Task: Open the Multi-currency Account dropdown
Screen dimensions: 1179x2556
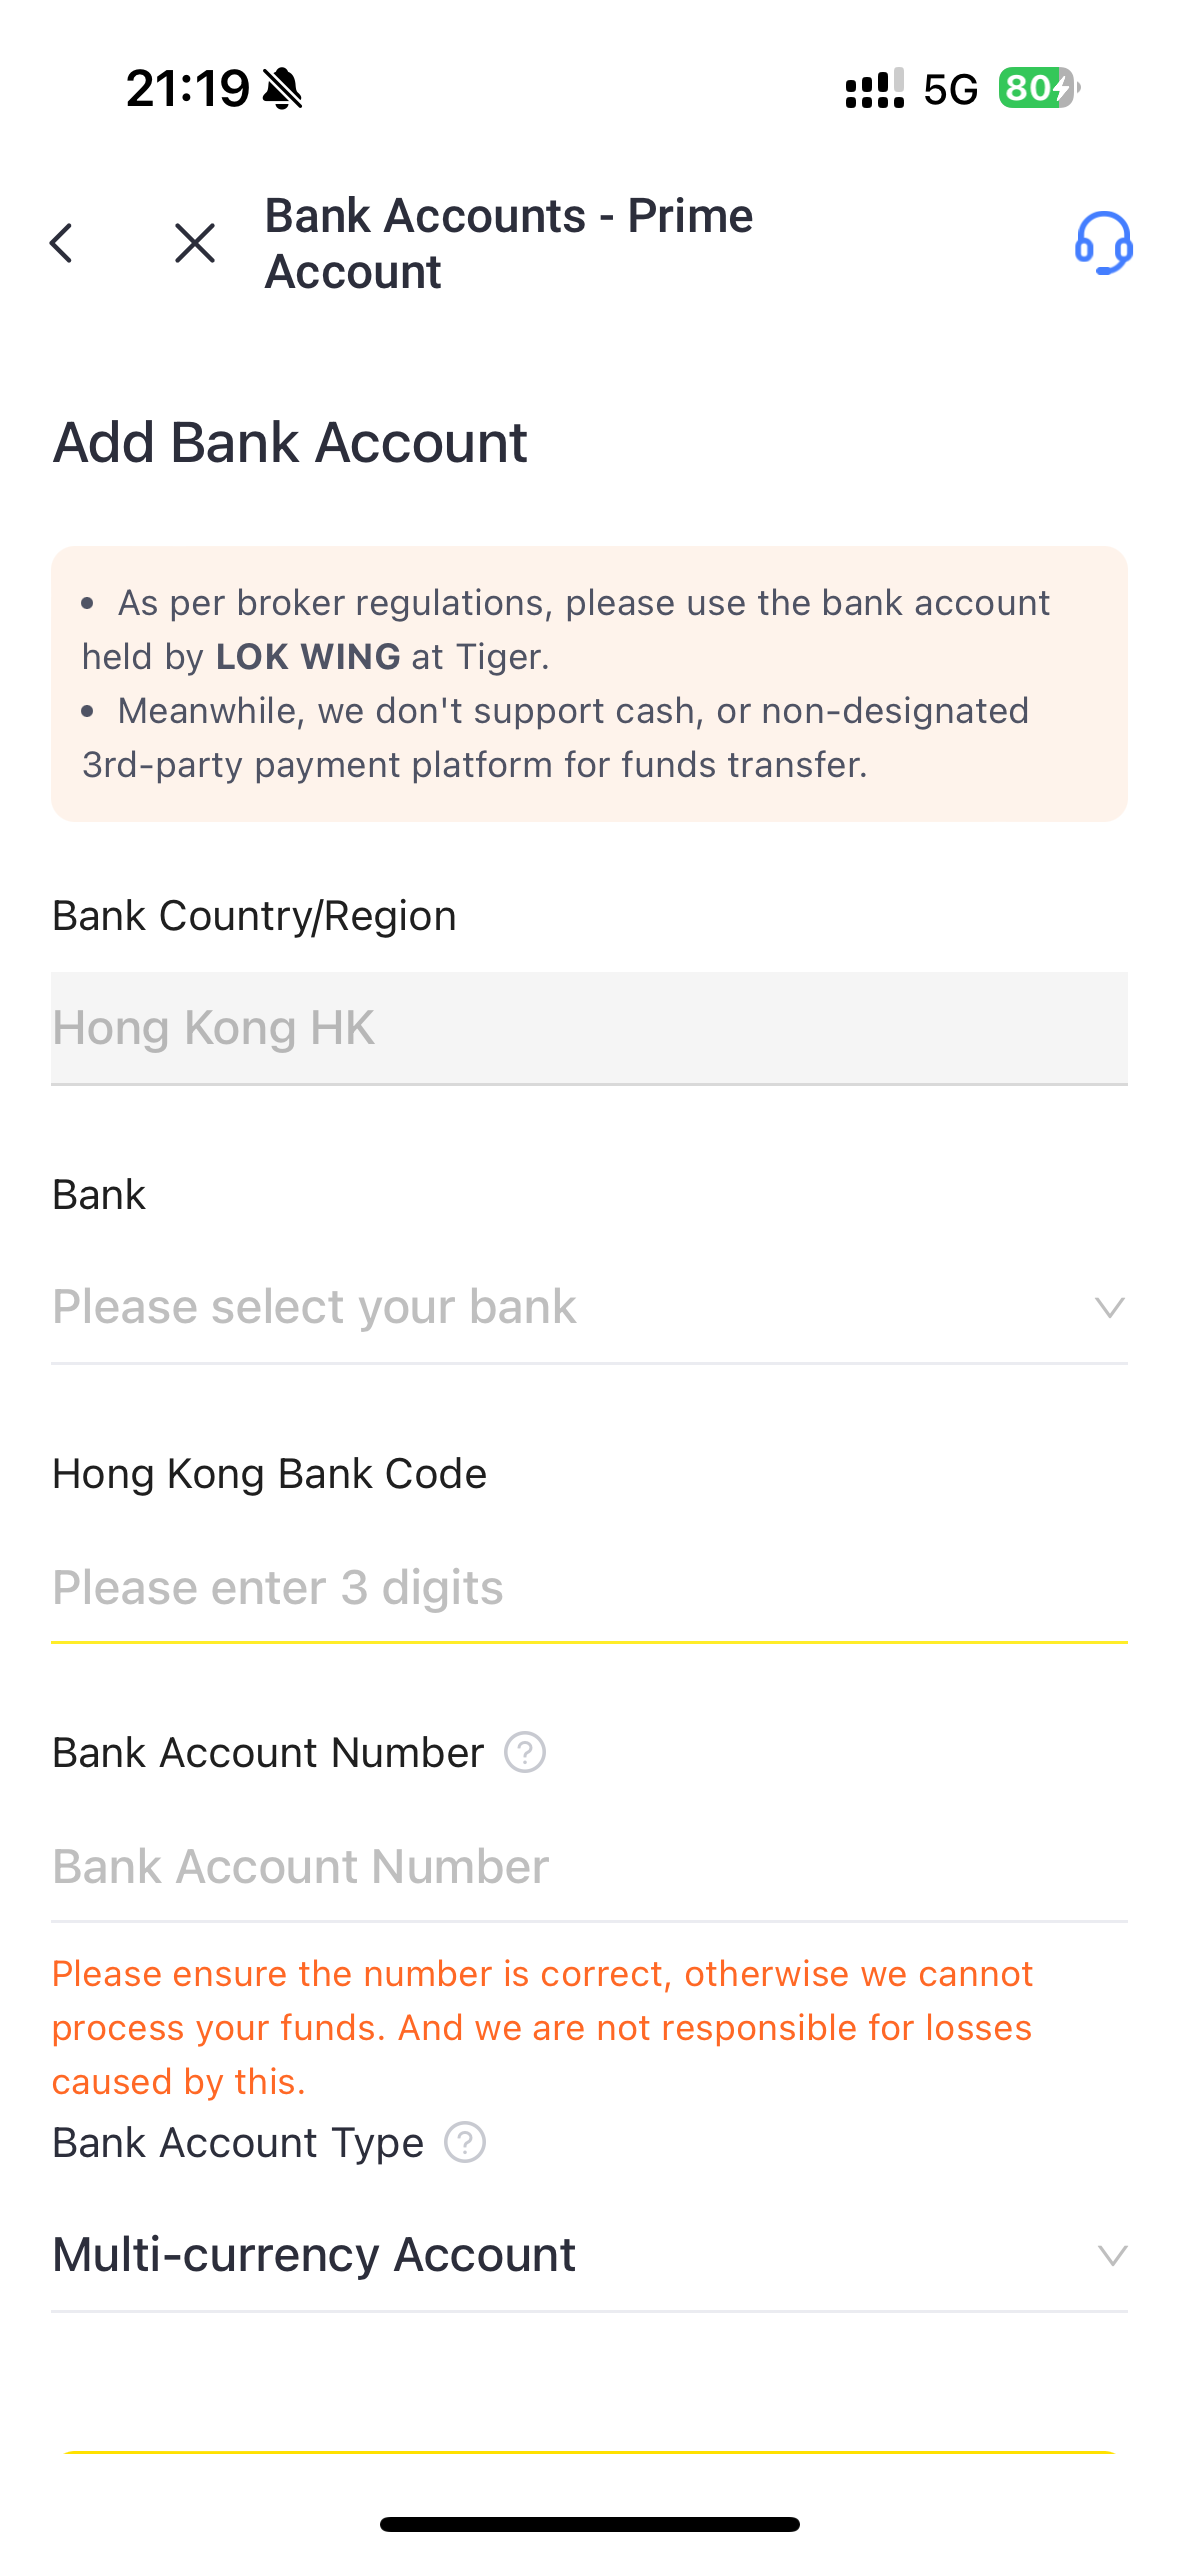Action: 589,2255
